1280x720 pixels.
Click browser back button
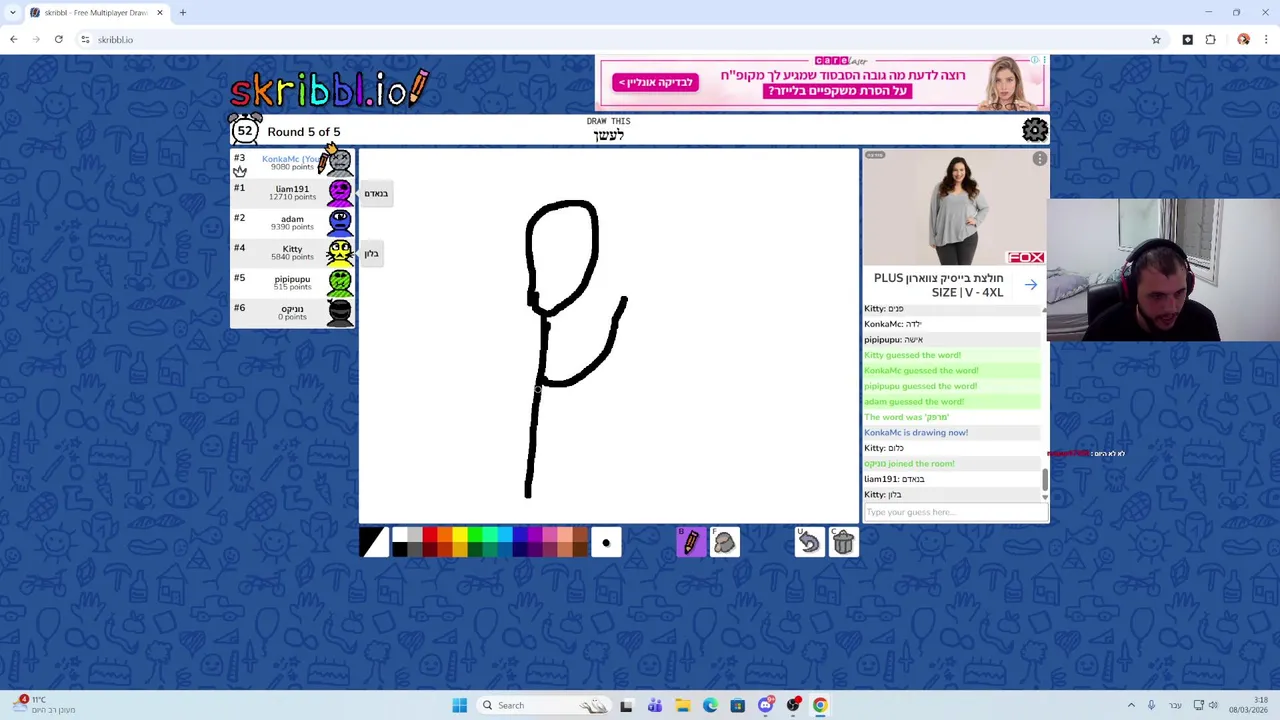[x=13, y=39]
